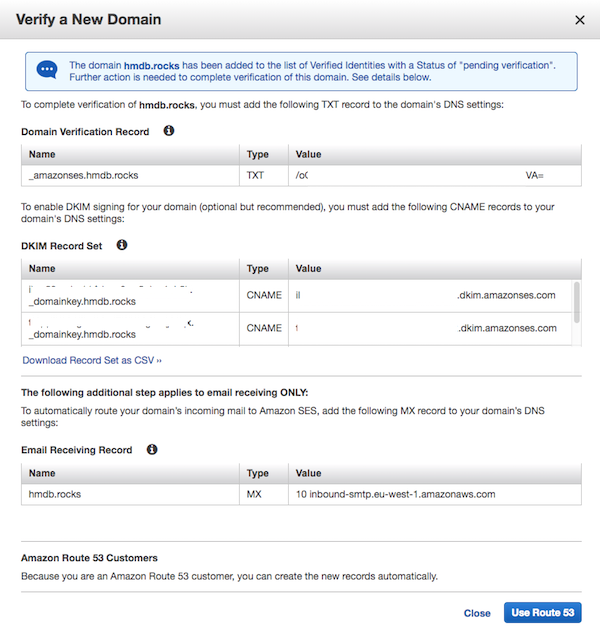
Task: Open the info icon beside Email Receiving Record
Action: point(152,450)
